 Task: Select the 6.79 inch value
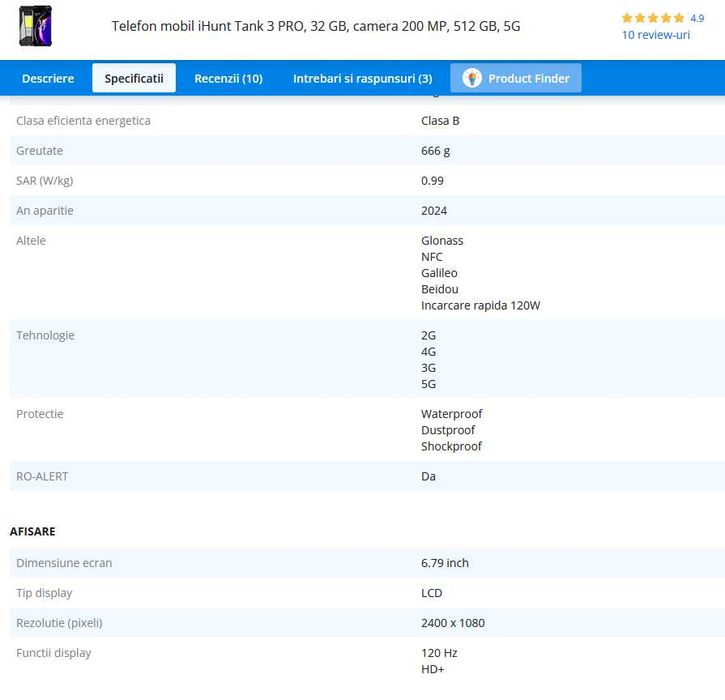click(x=445, y=563)
